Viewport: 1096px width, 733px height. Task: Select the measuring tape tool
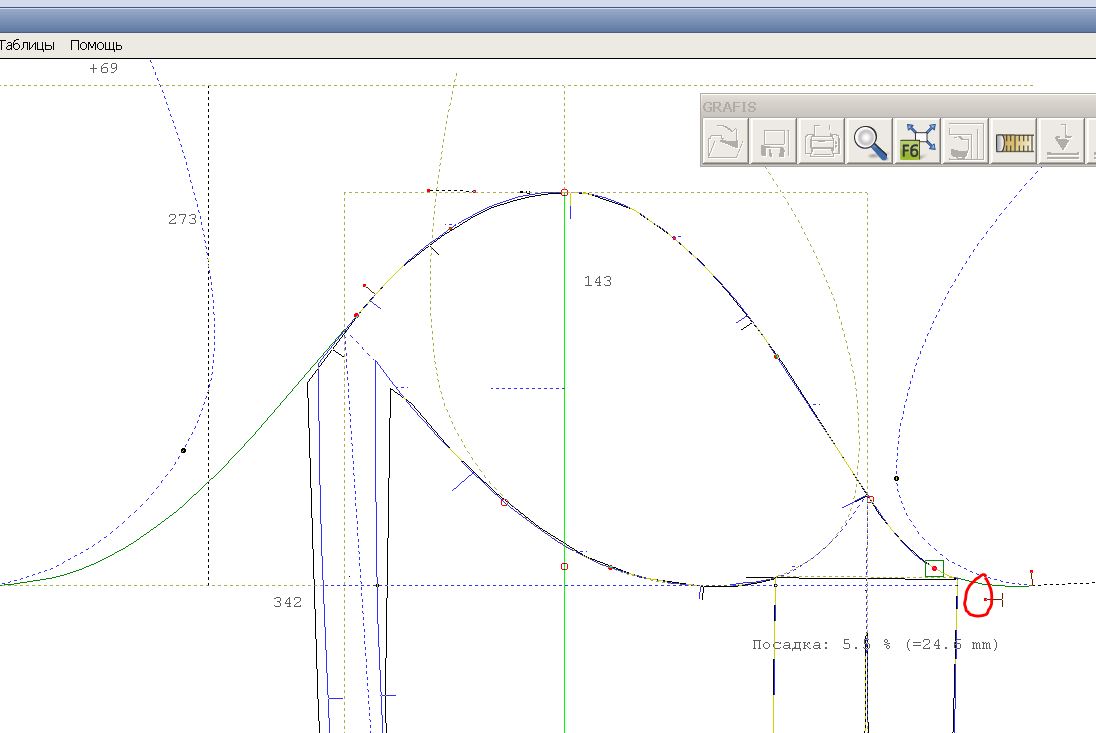coord(1014,141)
